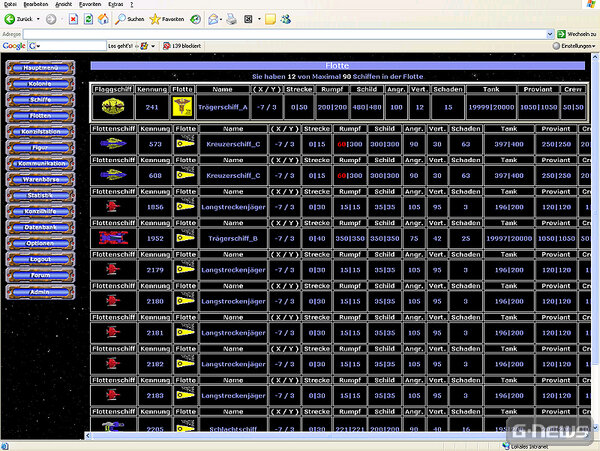Select the Kreuzerschiff_C ship icon, Kennung 573
Image resolution: width=600 pixels, height=451 pixels.
point(111,144)
